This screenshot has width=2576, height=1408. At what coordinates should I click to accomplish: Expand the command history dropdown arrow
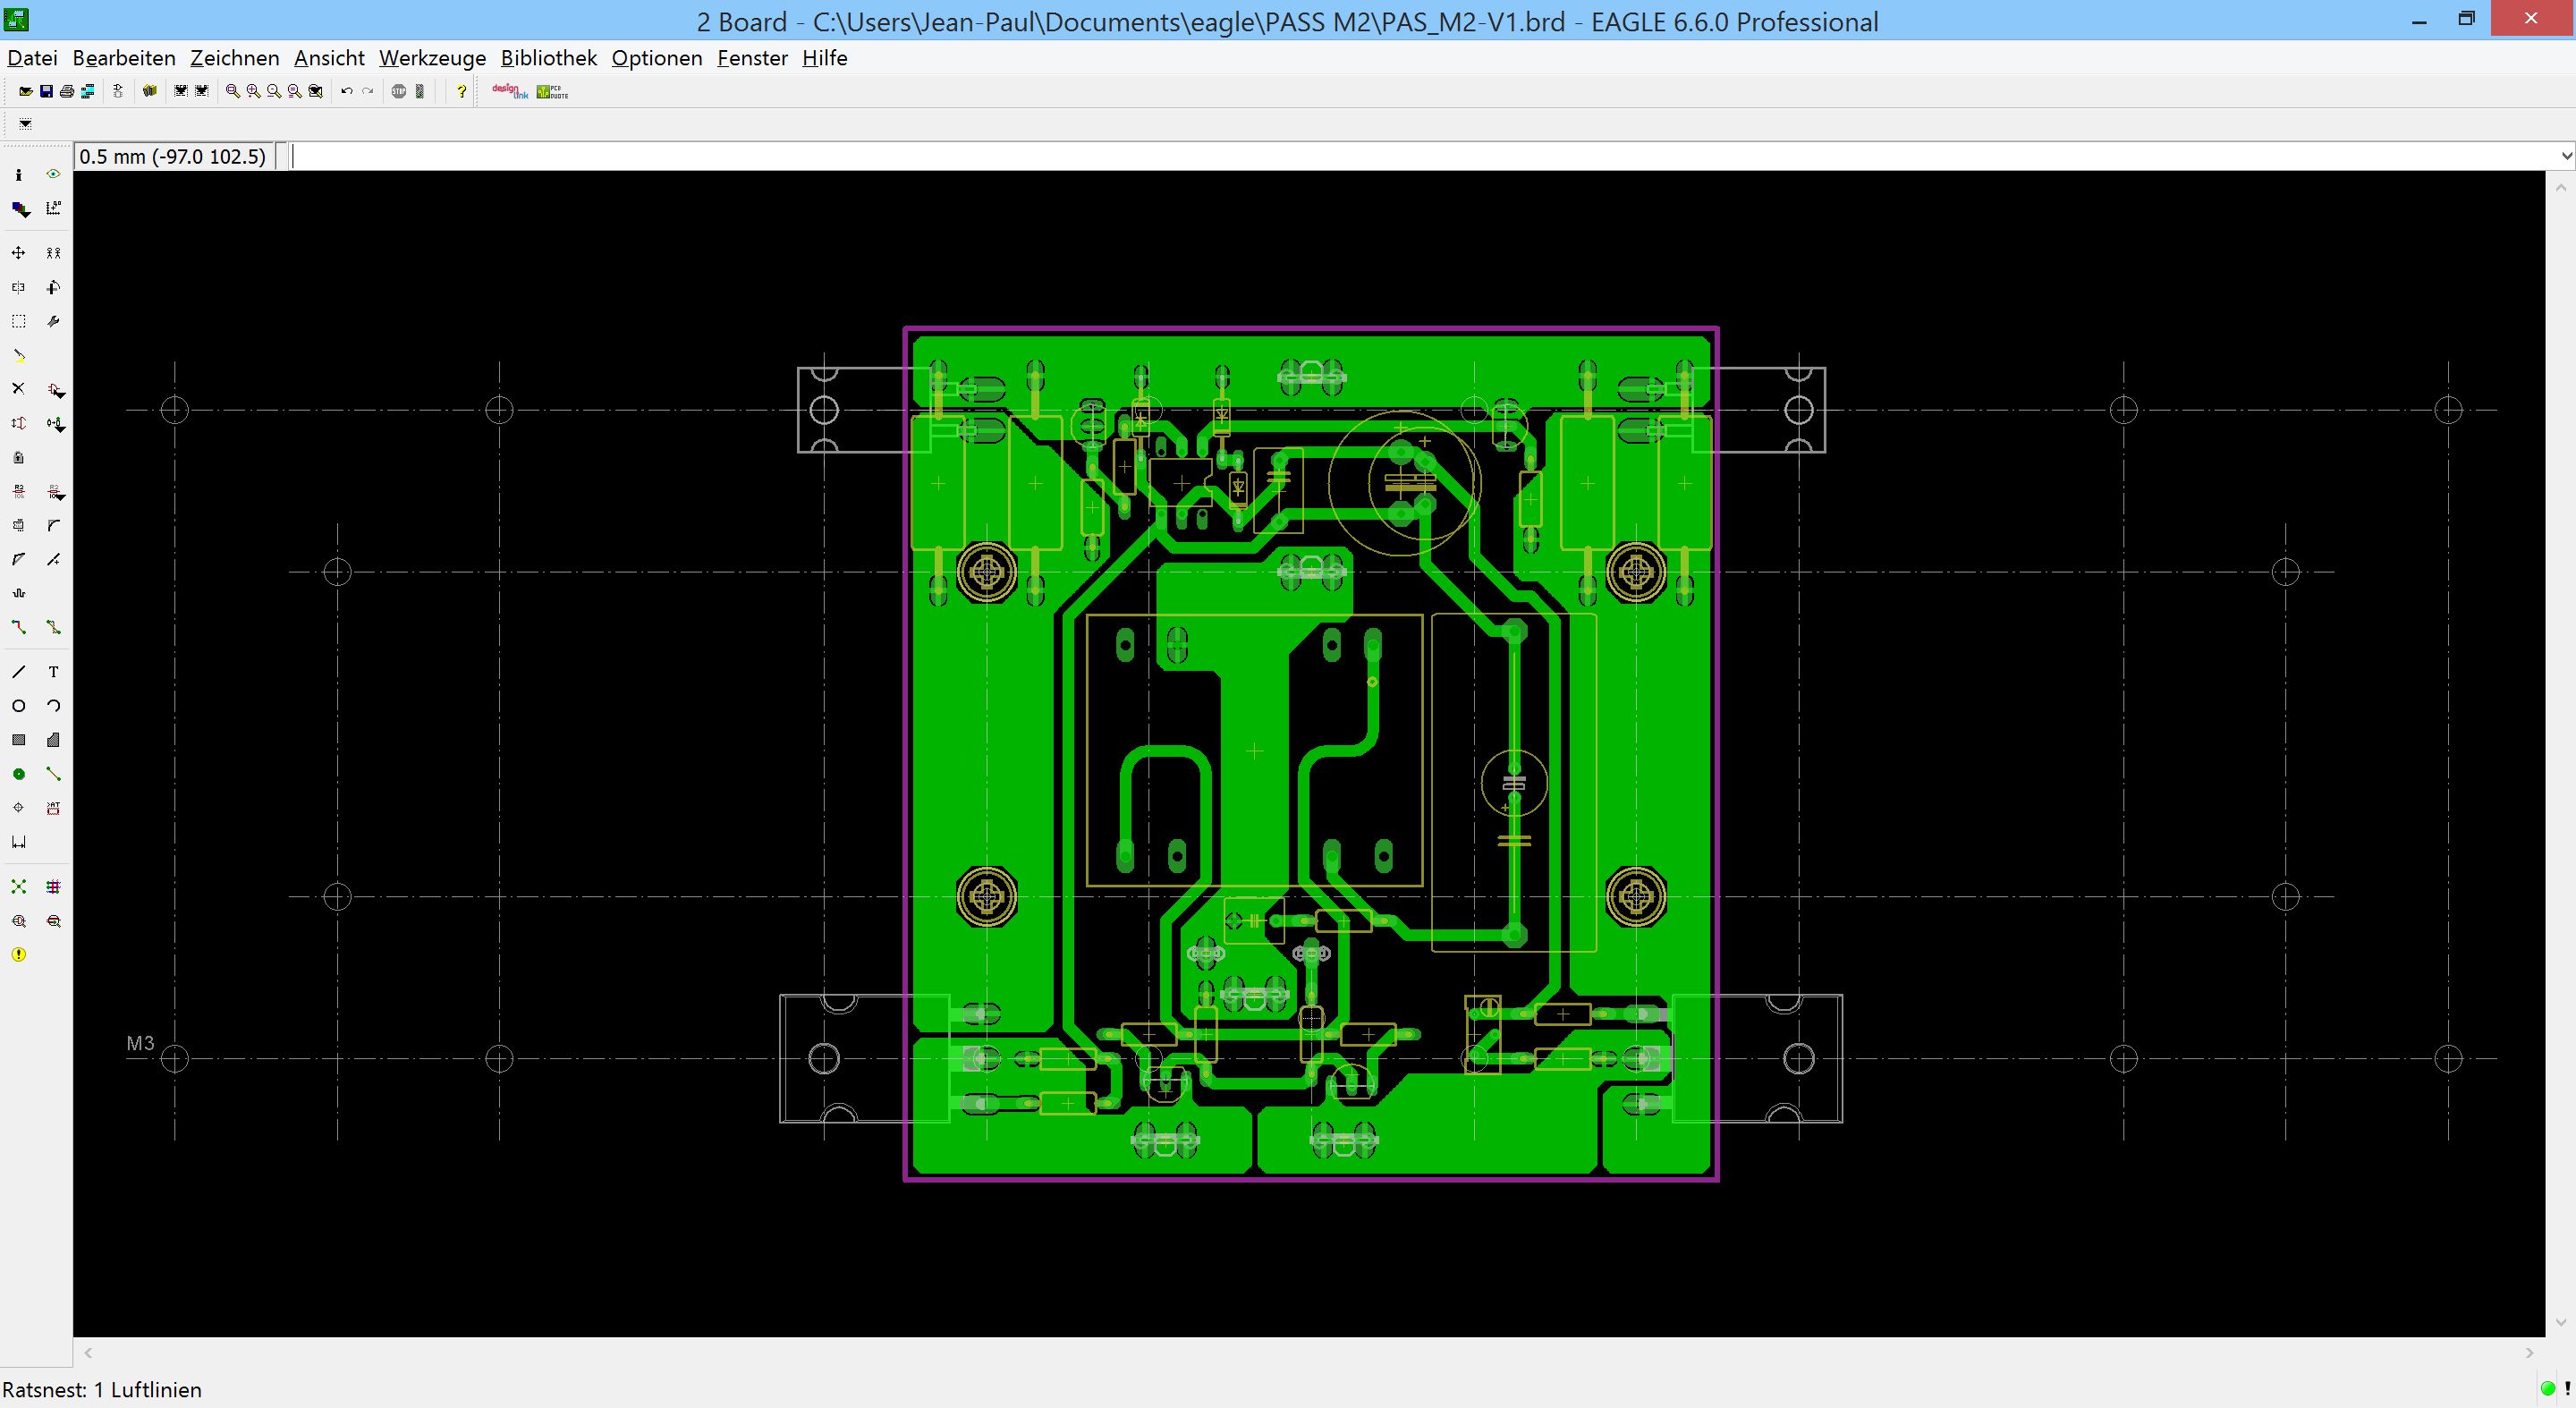[x=2565, y=156]
